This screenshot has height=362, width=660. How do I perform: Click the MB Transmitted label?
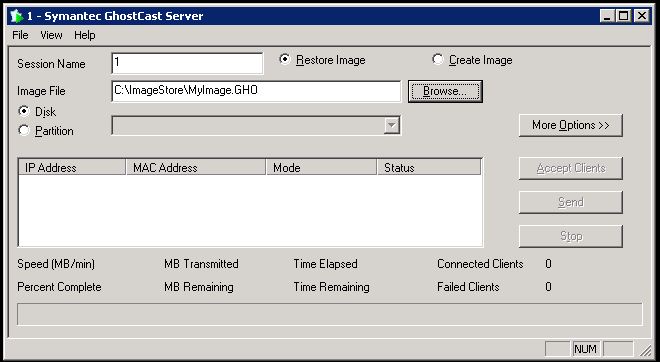pyautogui.click(x=201, y=264)
